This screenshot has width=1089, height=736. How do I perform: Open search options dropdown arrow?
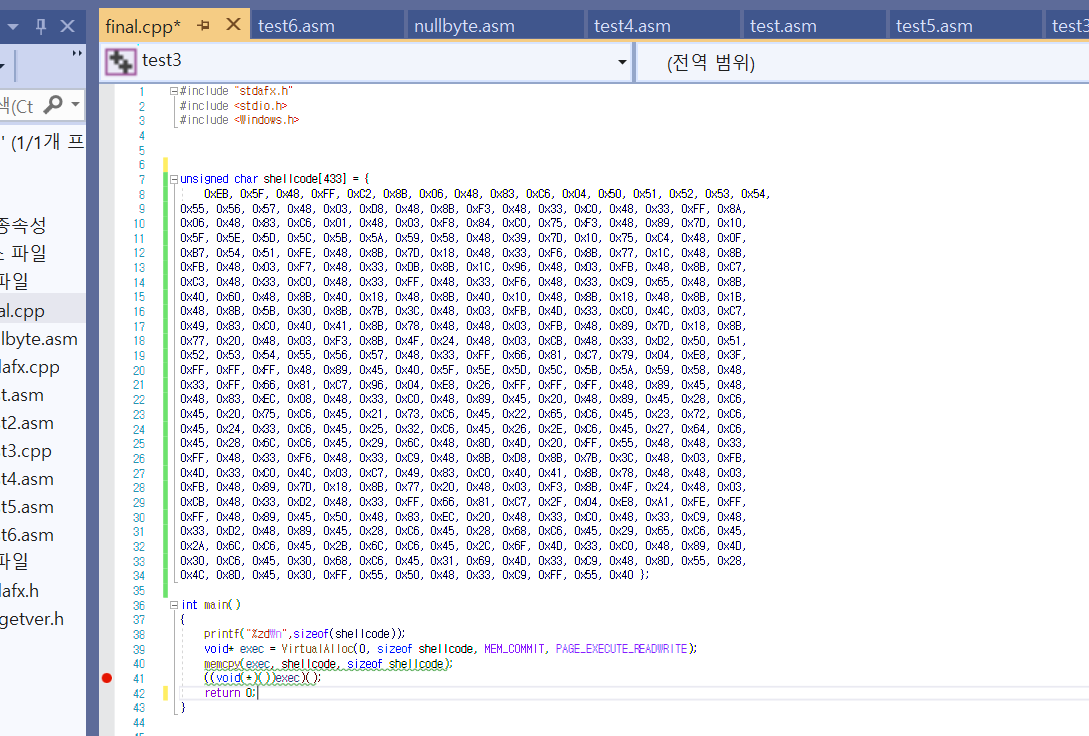tap(75, 105)
